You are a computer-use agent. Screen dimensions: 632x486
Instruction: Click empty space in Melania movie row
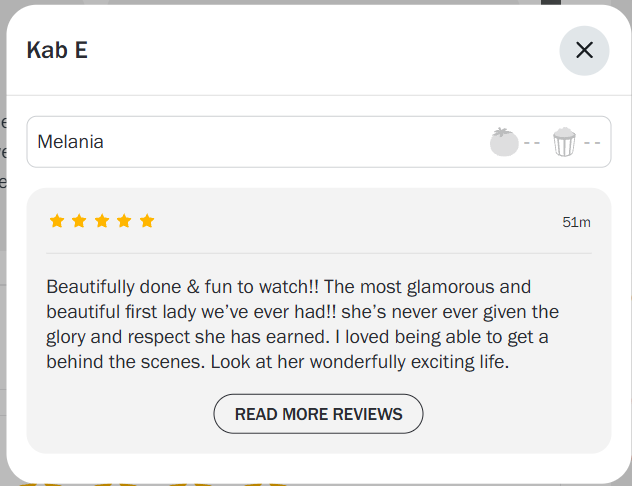point(300,142)
